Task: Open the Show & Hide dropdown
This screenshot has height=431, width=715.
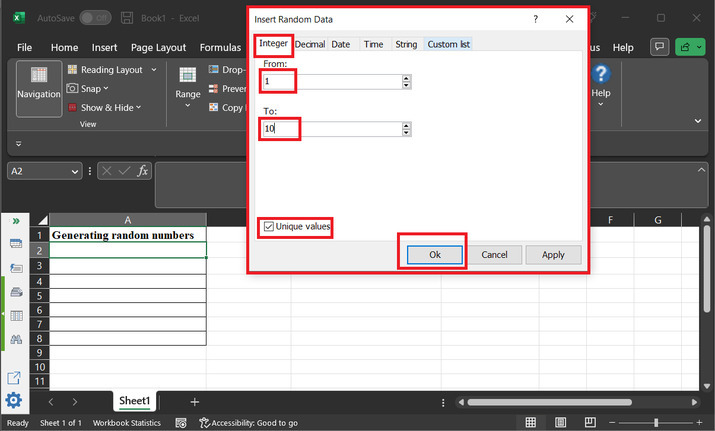Action: pyautogui.click(x=138, y=108)
